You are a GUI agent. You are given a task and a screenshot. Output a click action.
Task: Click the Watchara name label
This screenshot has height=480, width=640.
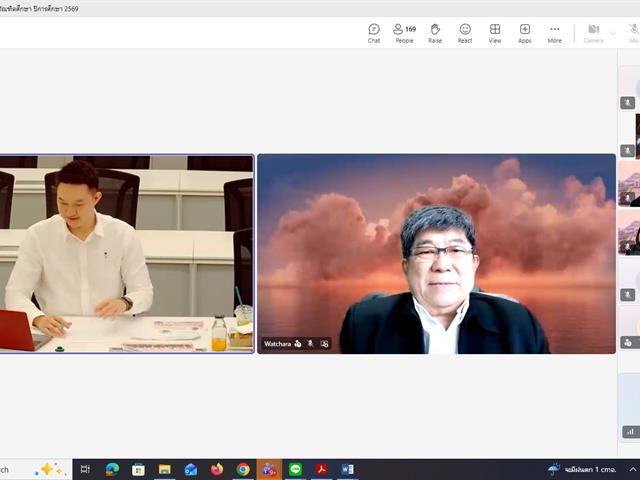(x=278, y=344)
